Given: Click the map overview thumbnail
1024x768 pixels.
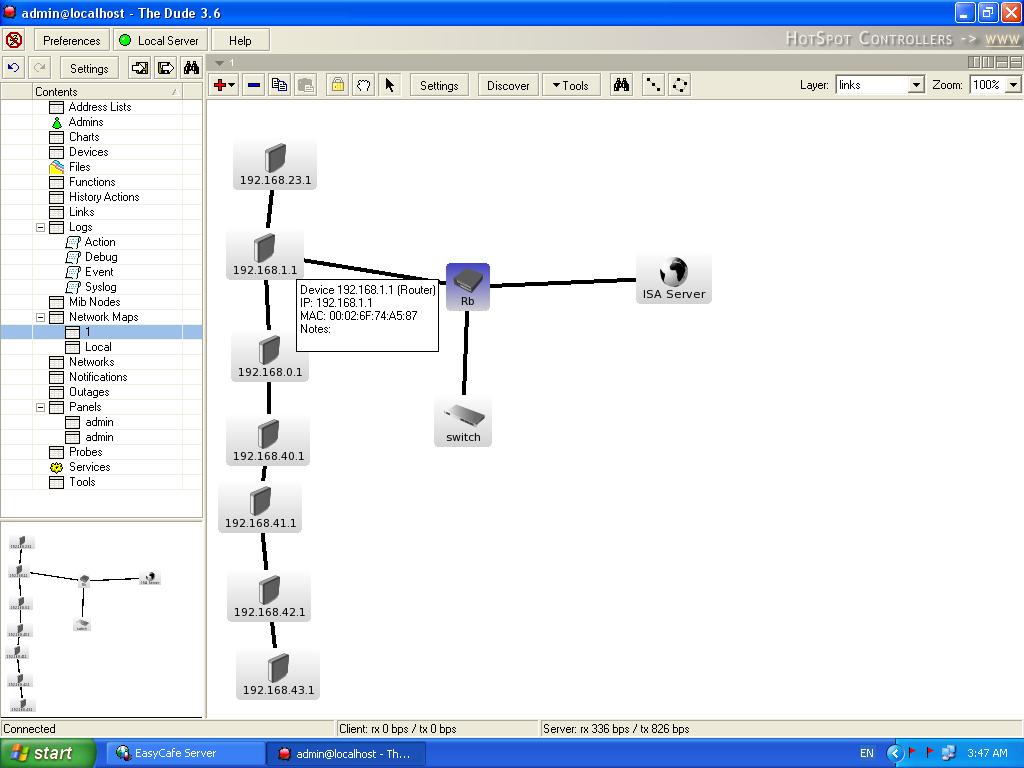Looking at the screenshot, I should (x=102, y=619).
